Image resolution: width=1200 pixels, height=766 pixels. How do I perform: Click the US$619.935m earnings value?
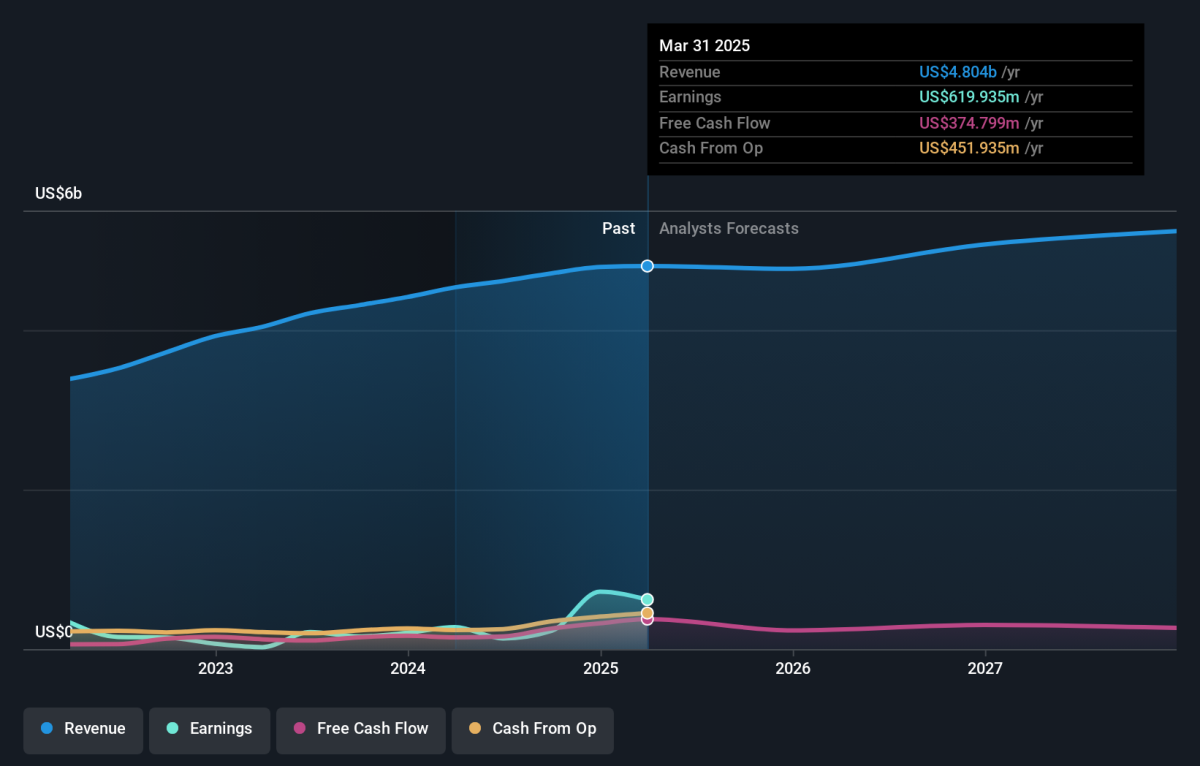pos(970,97)
